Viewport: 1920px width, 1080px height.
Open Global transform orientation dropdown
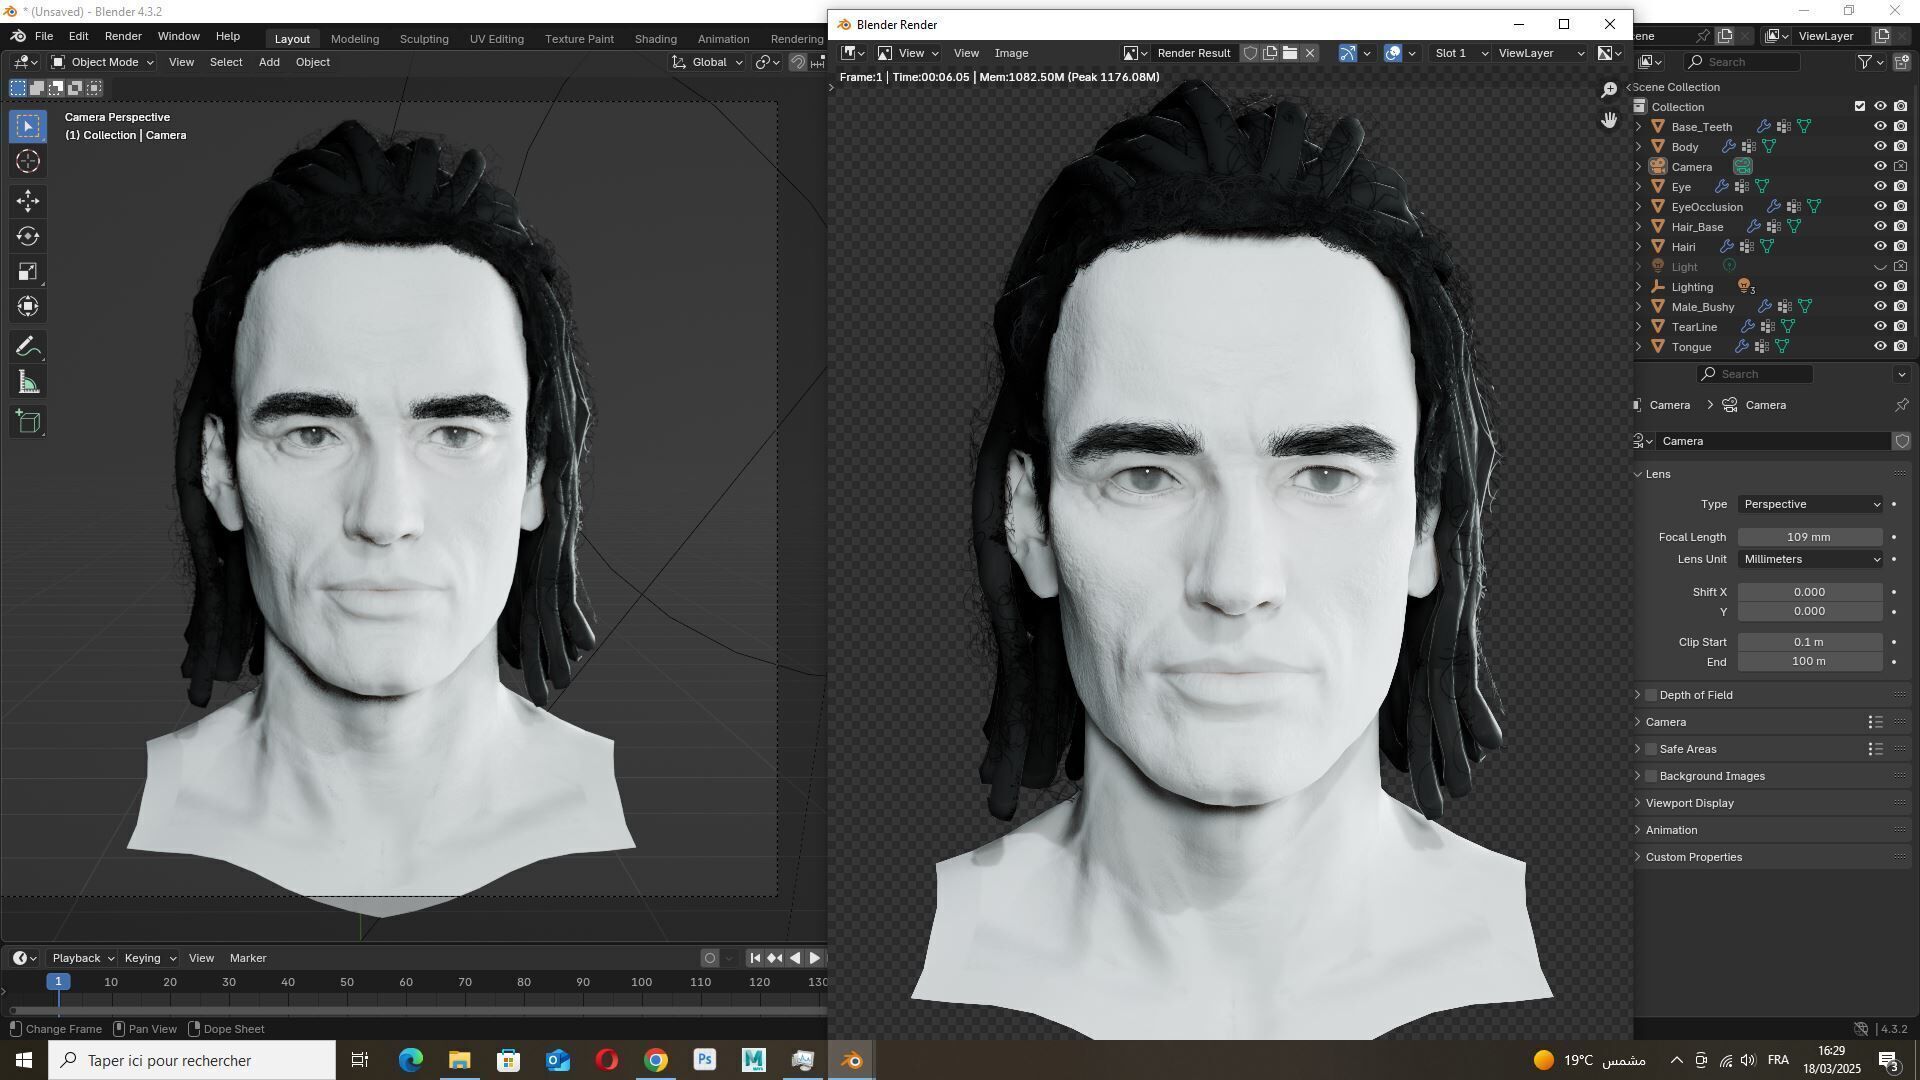coord(709,62)
